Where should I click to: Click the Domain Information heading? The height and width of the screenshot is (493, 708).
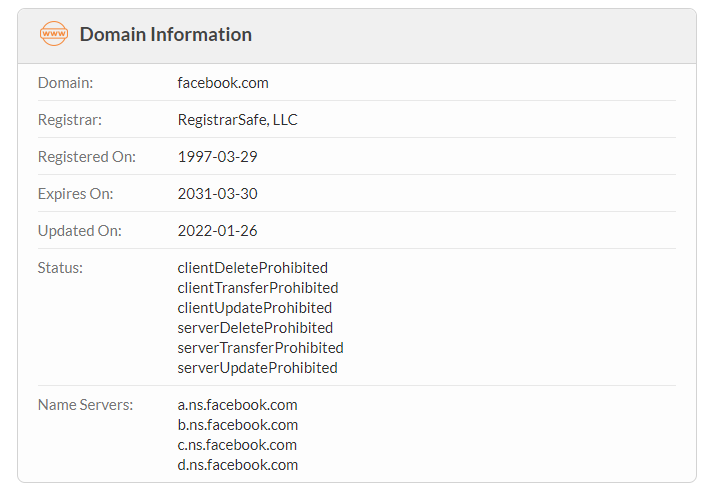pyautogui.click(x=166, y=34)
